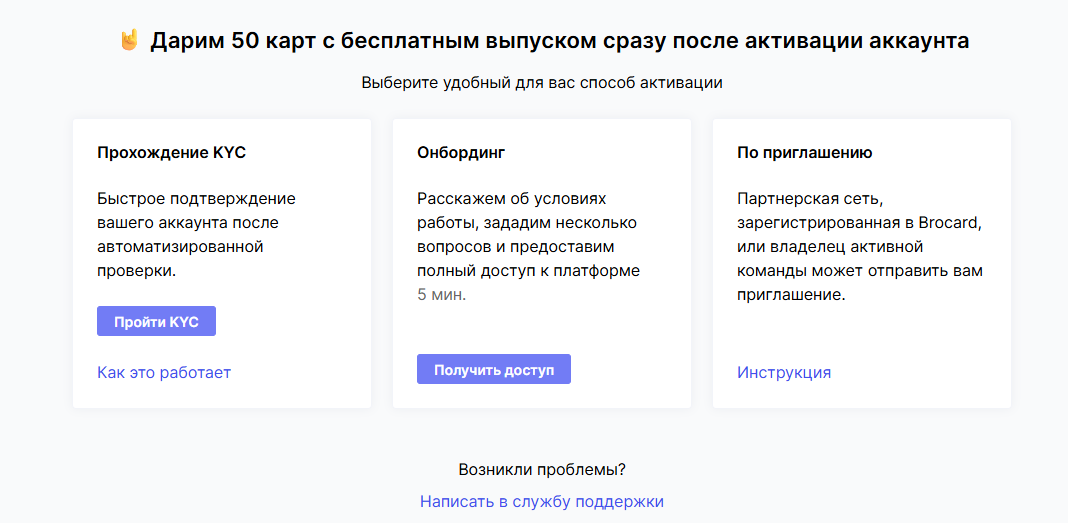Open the Инструкция link
The height and width of the screenshot is (523, 1068).
coord(784,373)
